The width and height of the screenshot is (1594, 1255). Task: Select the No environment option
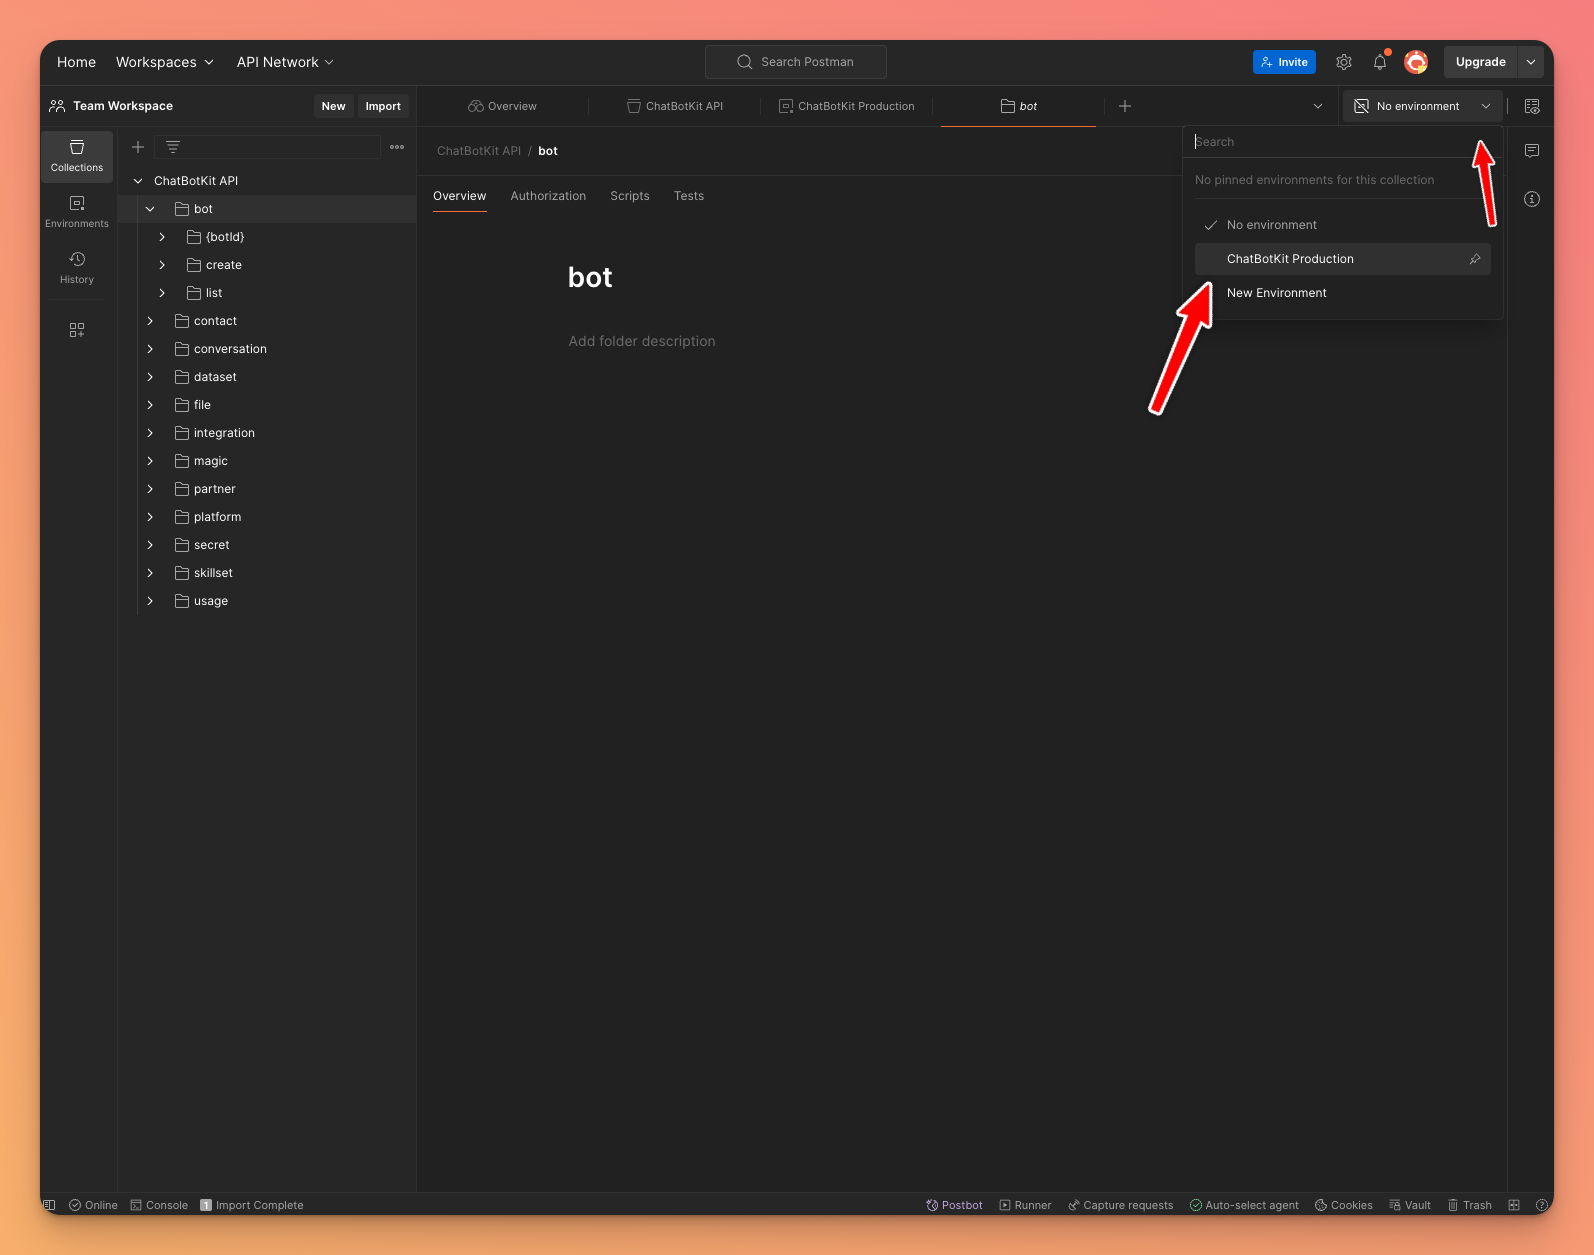tap(1271, 225)
